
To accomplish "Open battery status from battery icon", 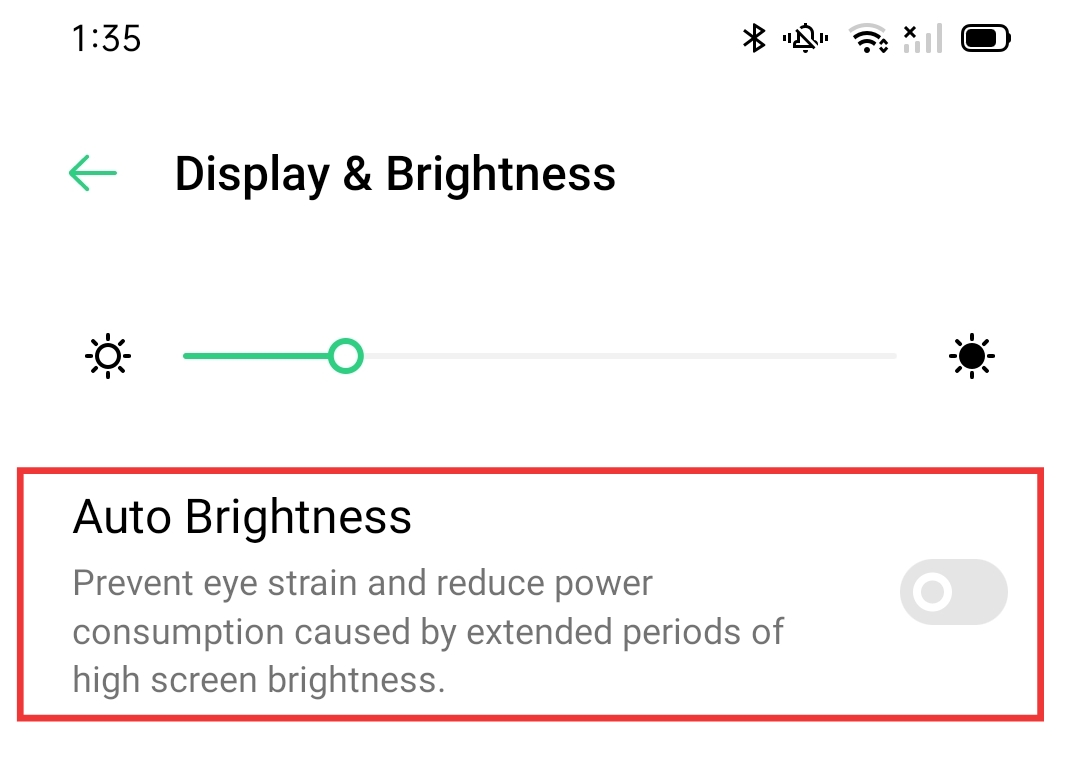I will tap(985, 37).
